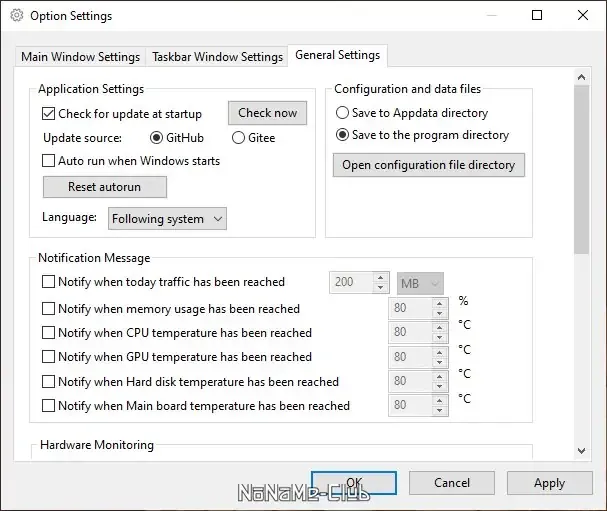The height and width of the screenshot is (511, 607).
Task: Select Gitee as update source
Action: [239, 138]
